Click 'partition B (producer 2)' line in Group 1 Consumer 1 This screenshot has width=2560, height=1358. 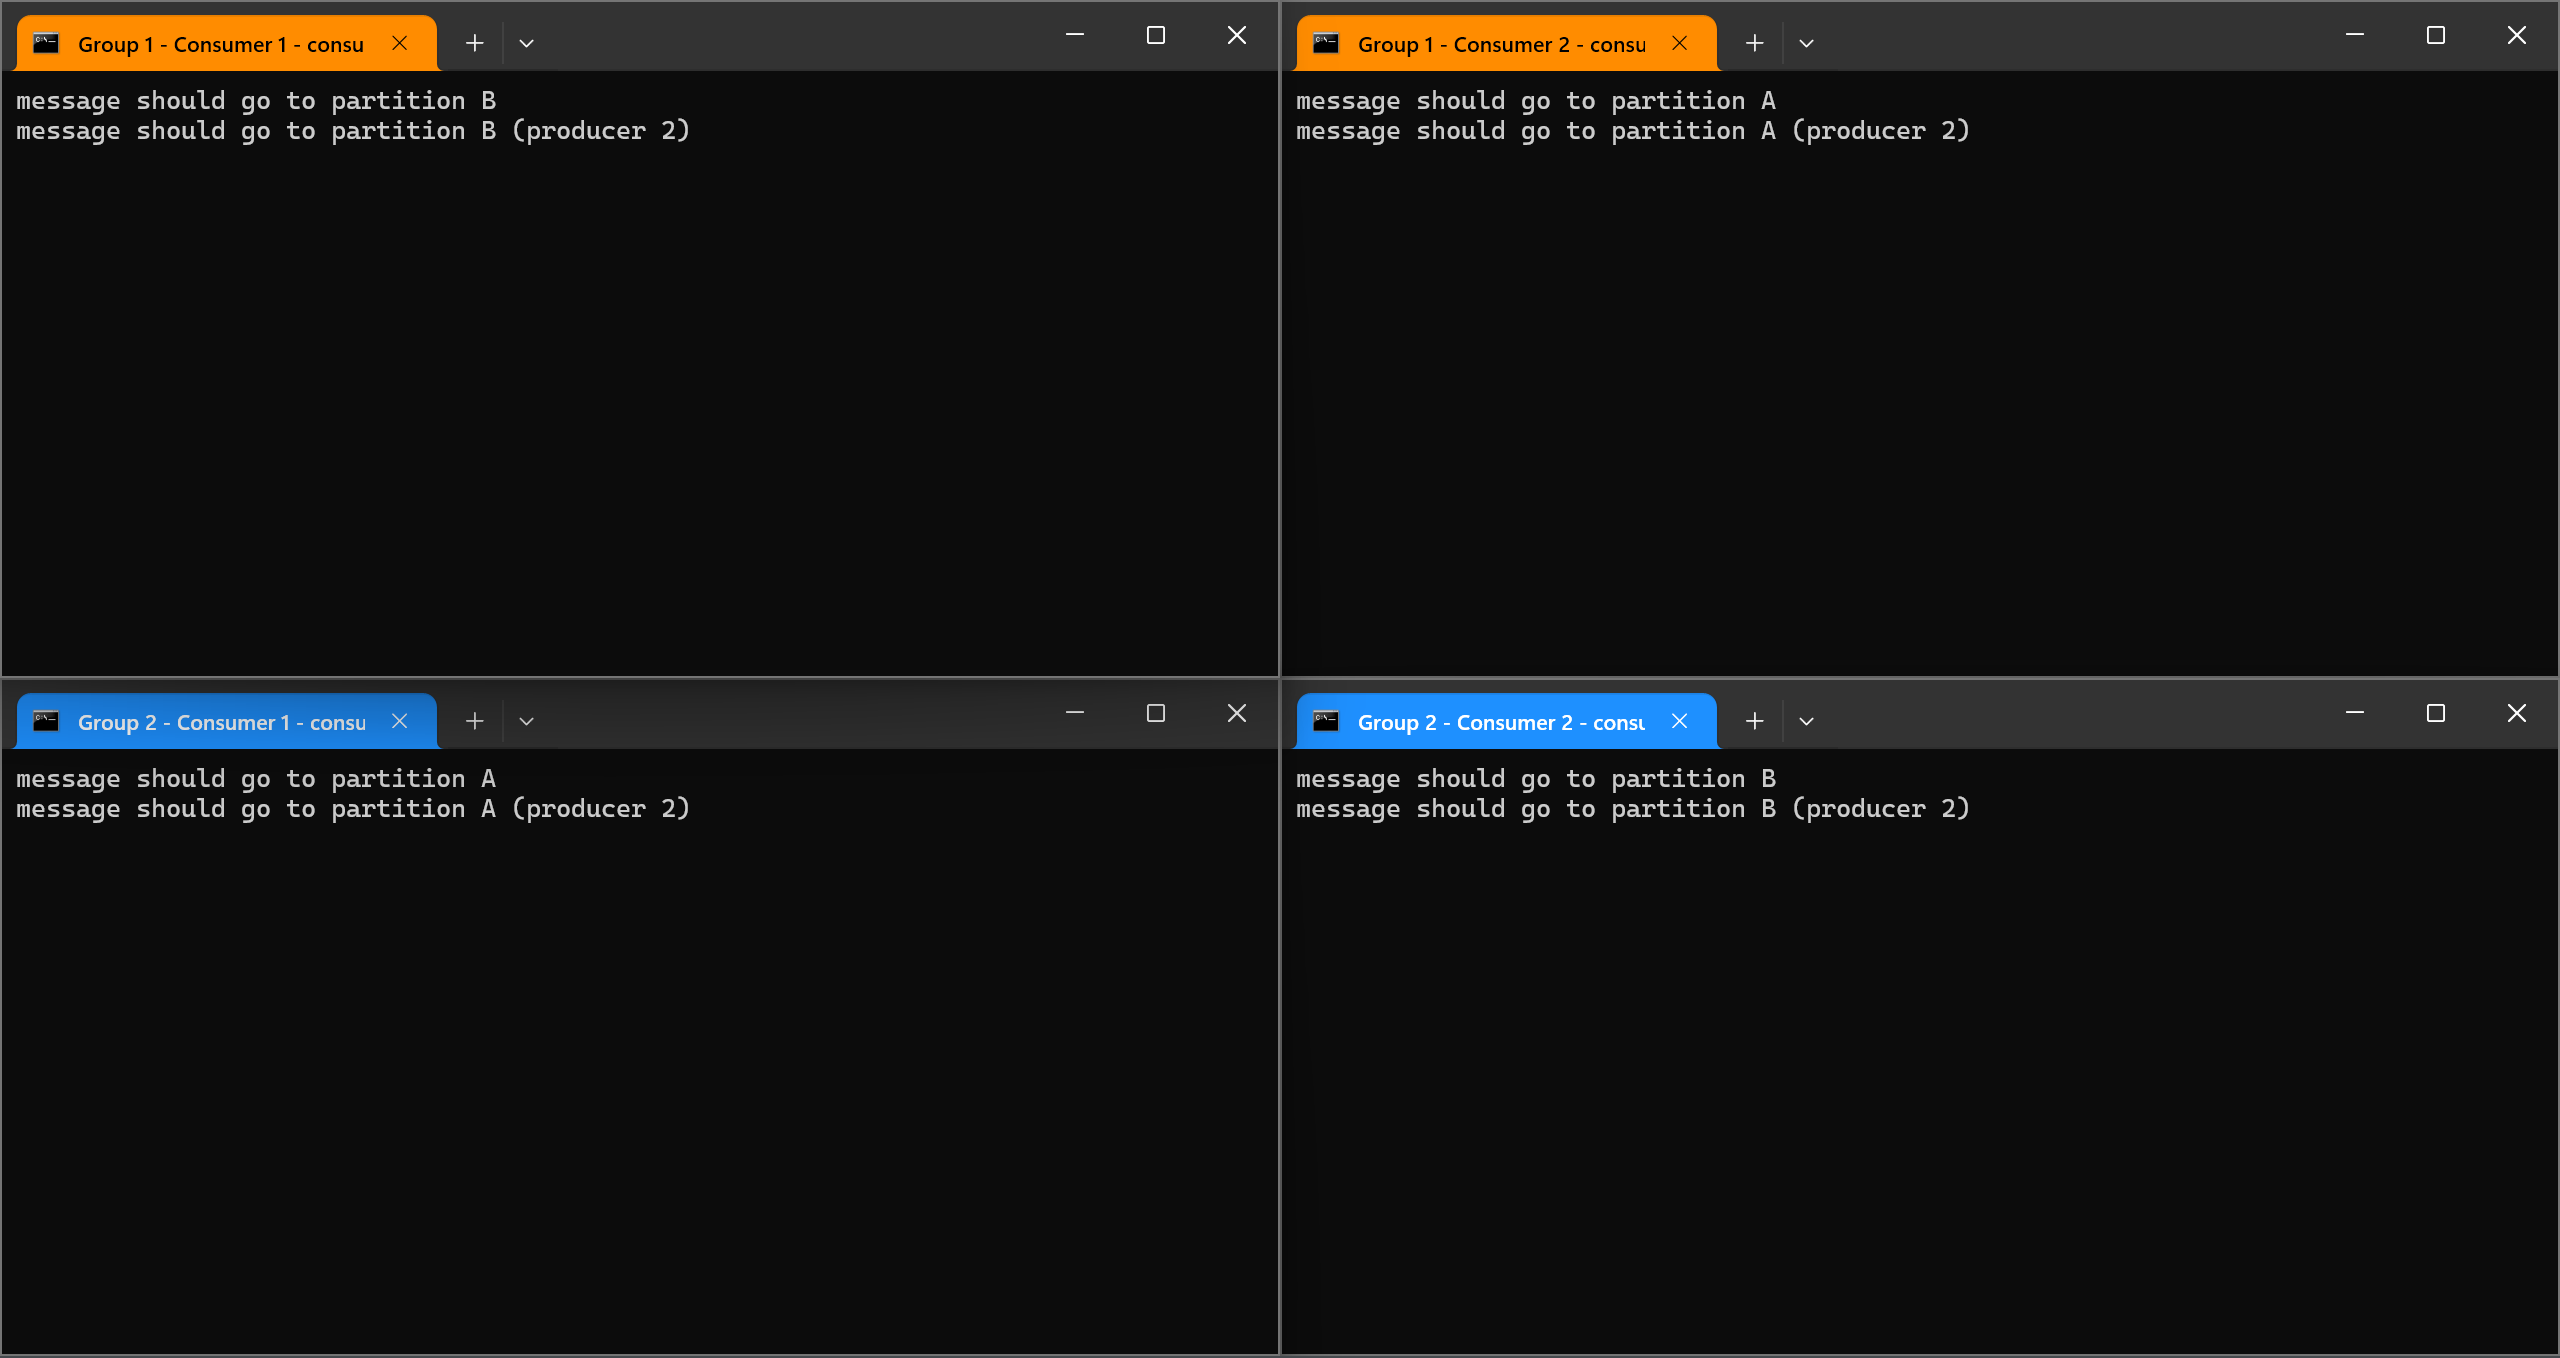point(353,131)
